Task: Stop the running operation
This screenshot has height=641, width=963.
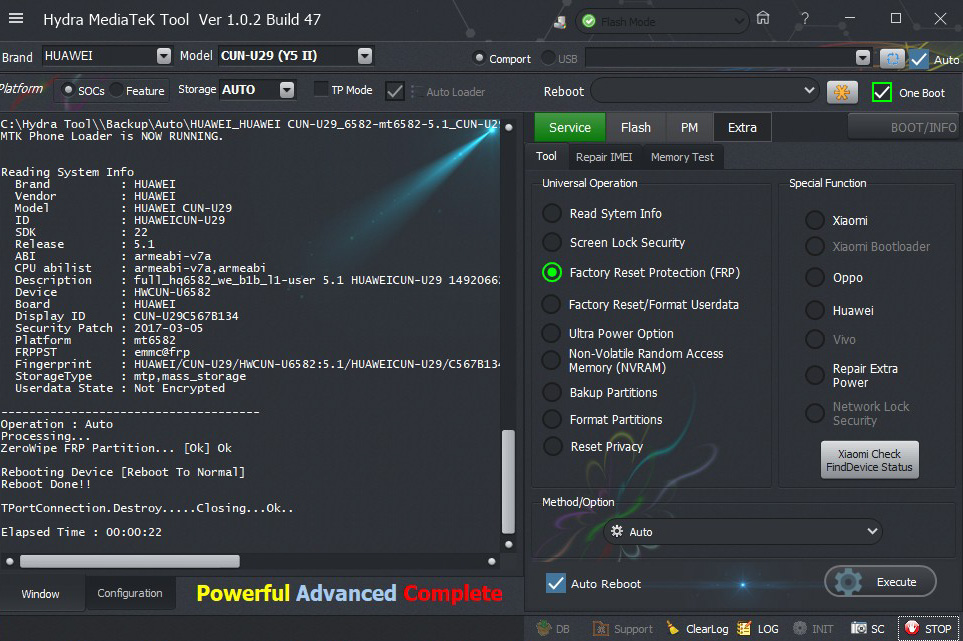Action: [929, 629]
